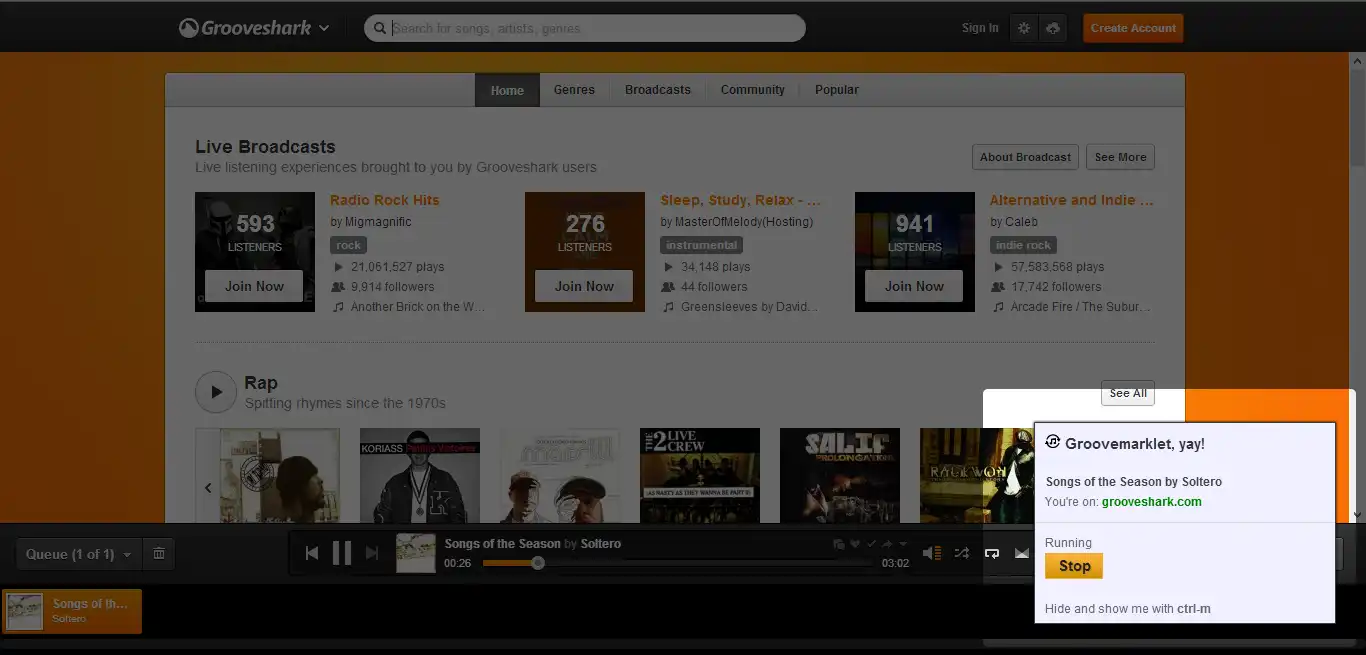Skip to next track
Viewport: 1366px width, 655px height.
[x=372, y=553]
